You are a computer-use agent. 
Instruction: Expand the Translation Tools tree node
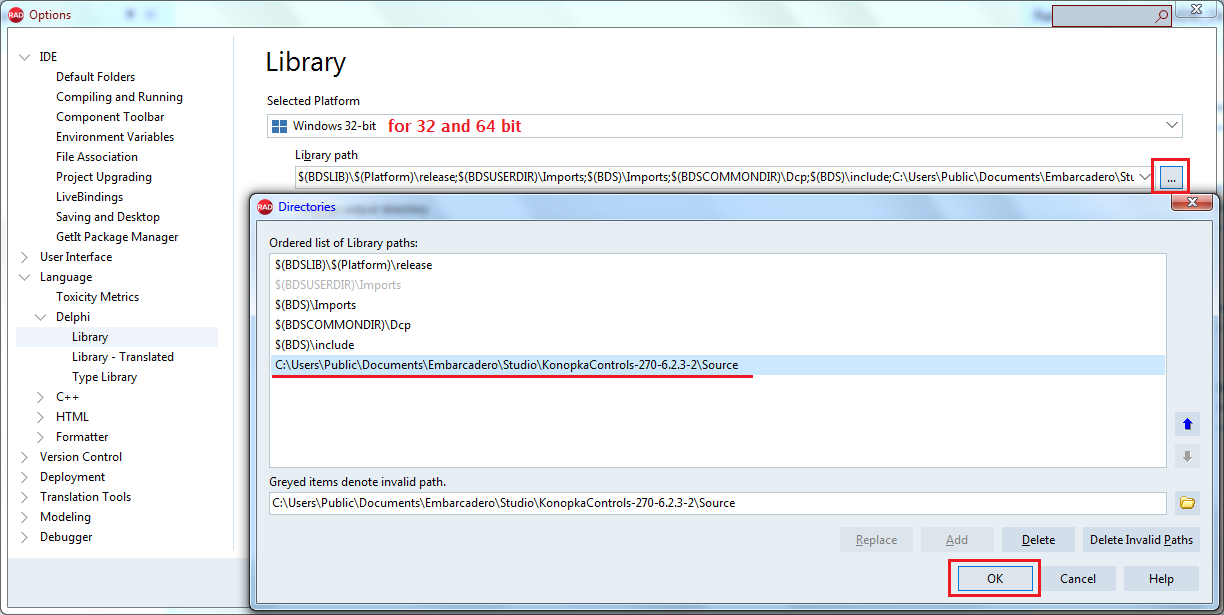pos(25,497)
